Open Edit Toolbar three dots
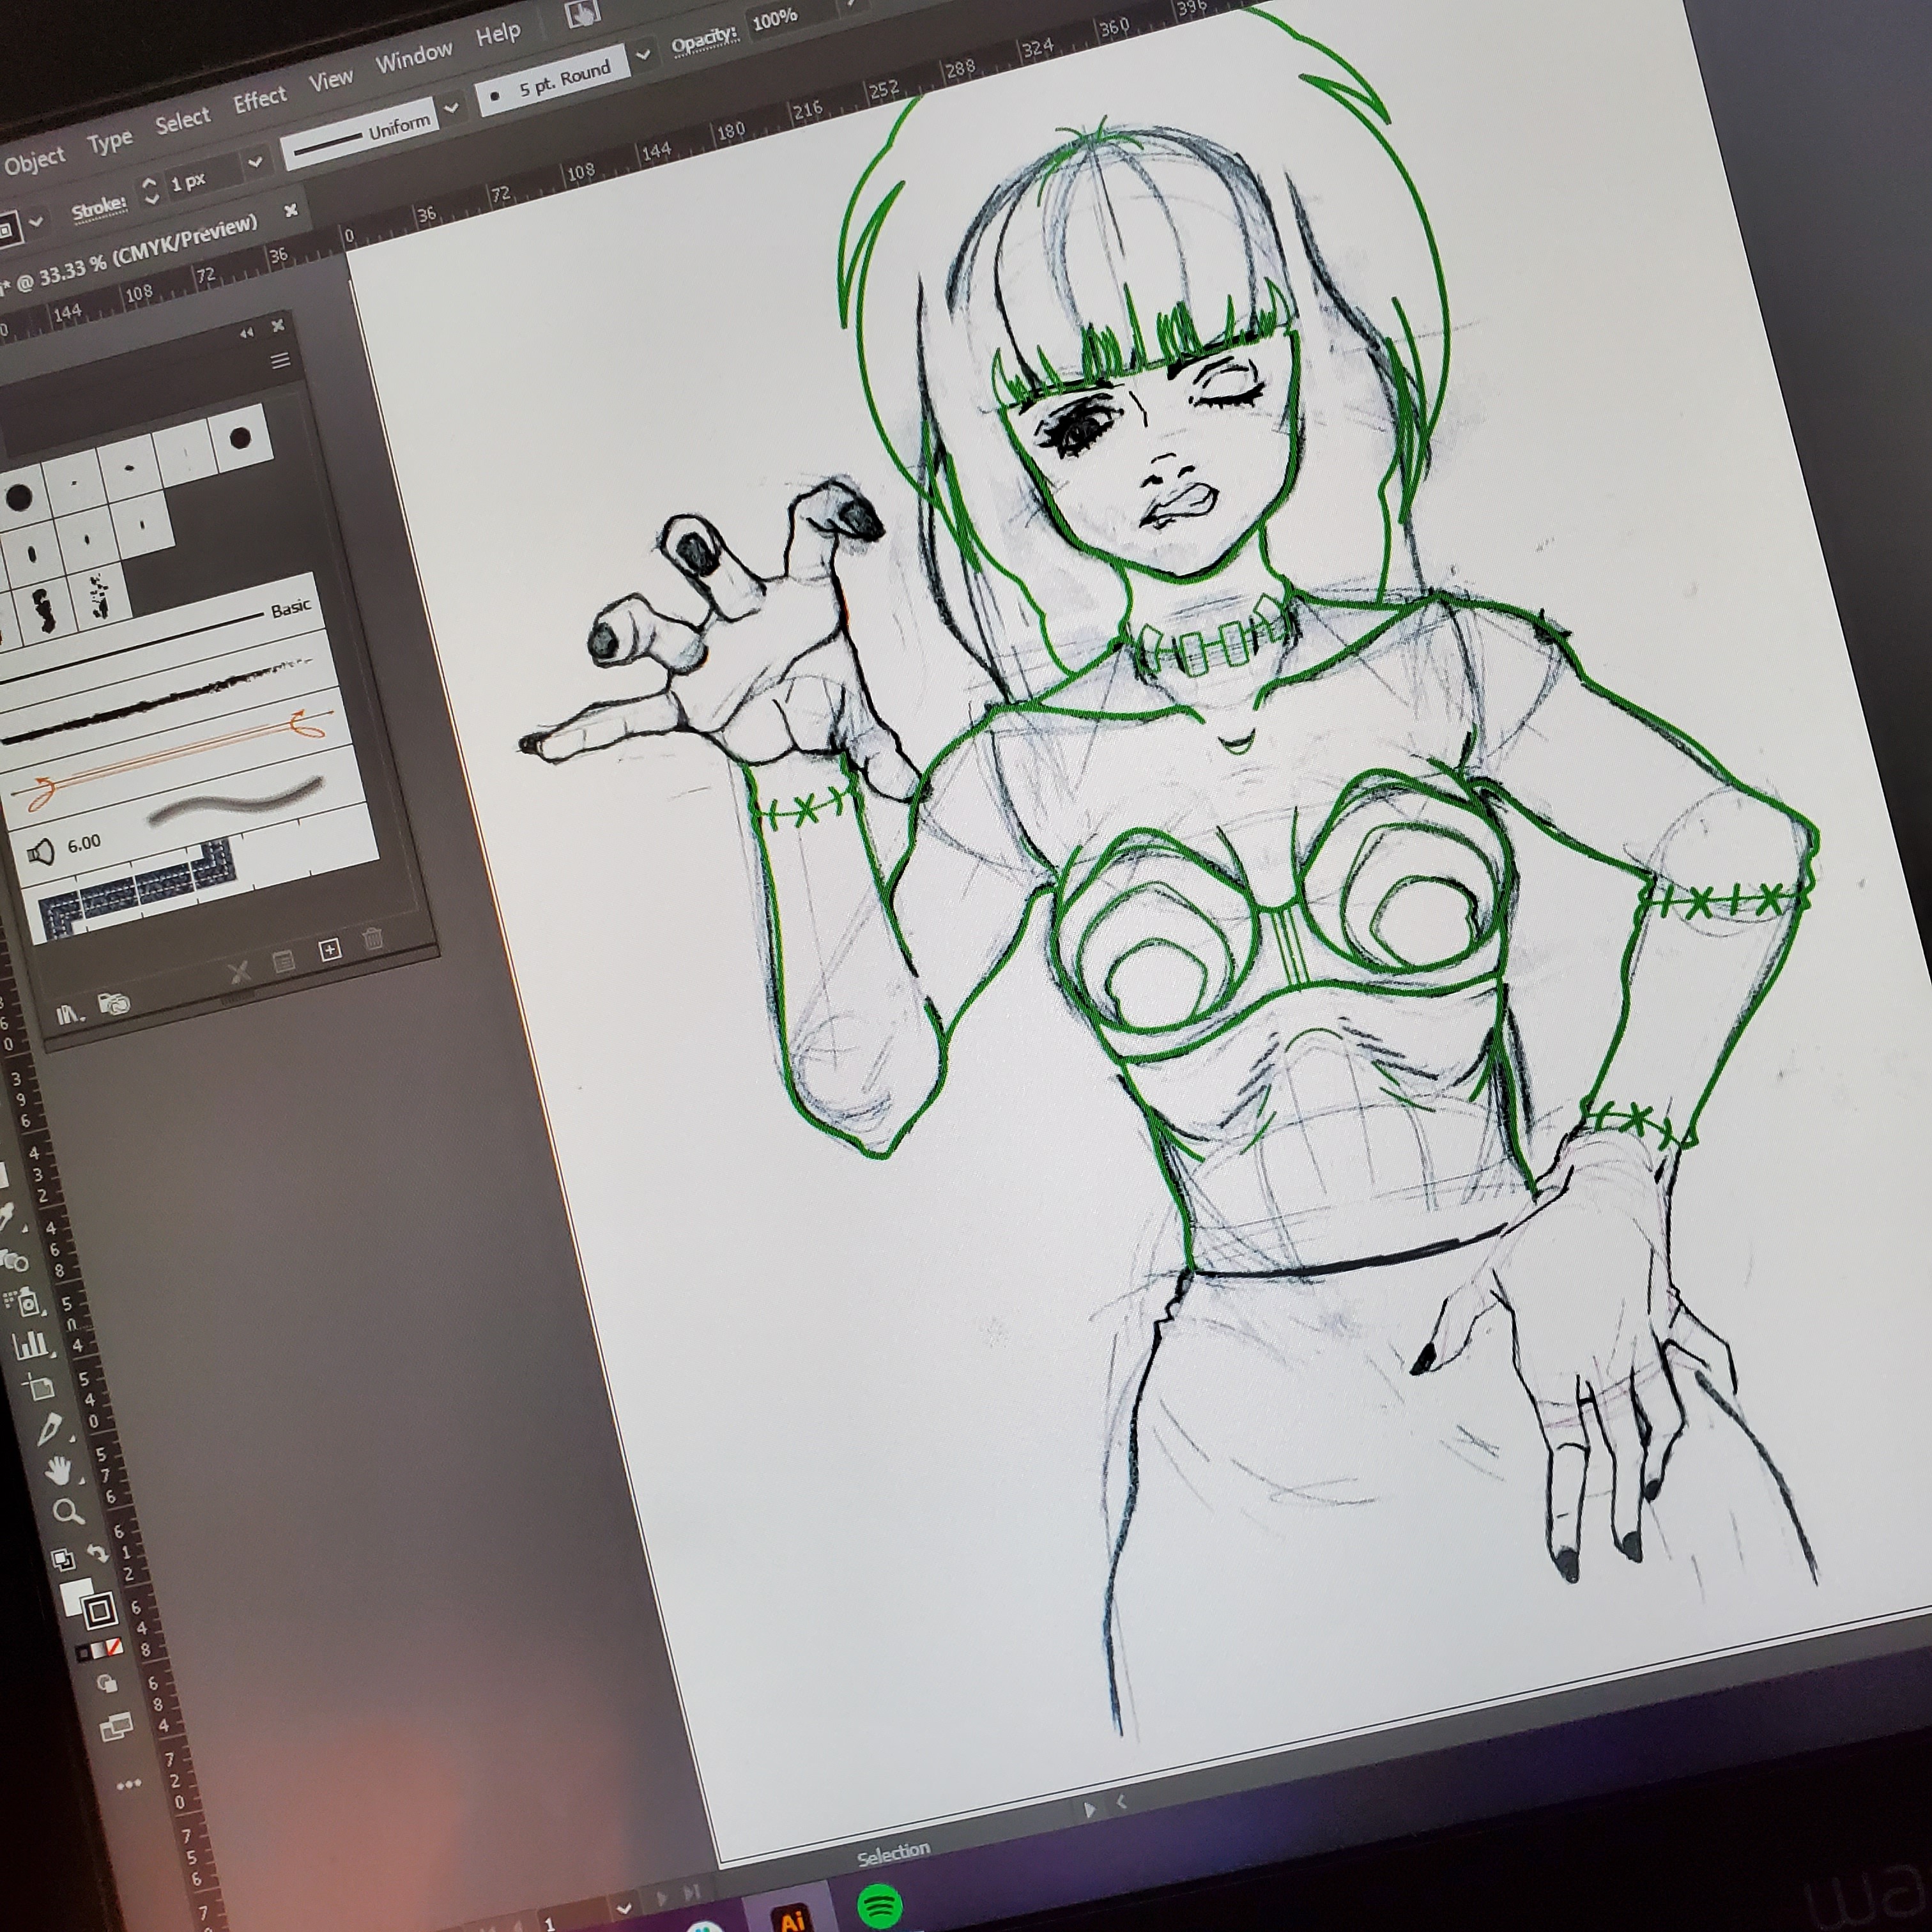1932x1932 pixels. 129,1784
